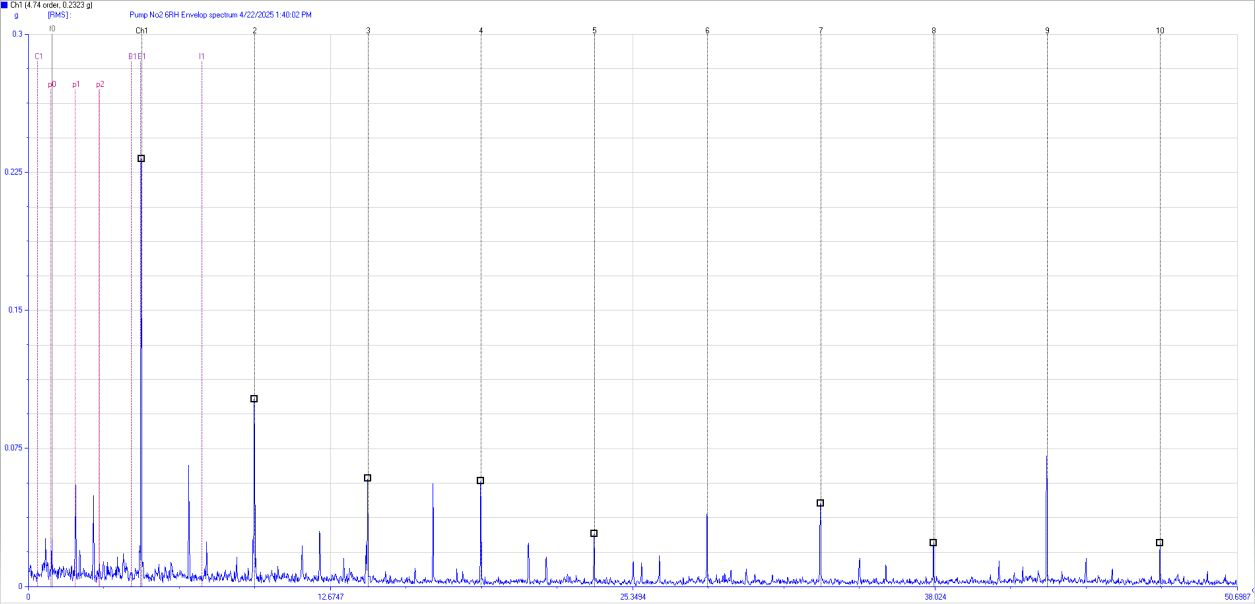This screenshot has height=604, width=1255.
Task: Click the 'g' amplitude unit label
Action: coord(16,16)
